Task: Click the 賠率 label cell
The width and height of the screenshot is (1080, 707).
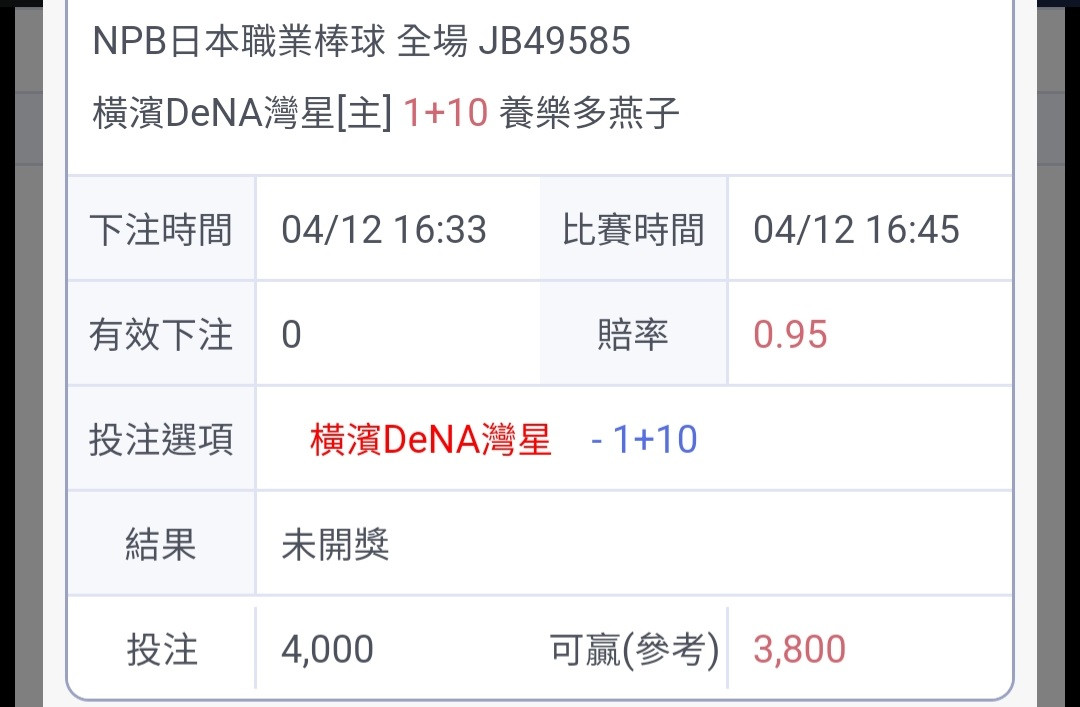Action: (633, 334)
